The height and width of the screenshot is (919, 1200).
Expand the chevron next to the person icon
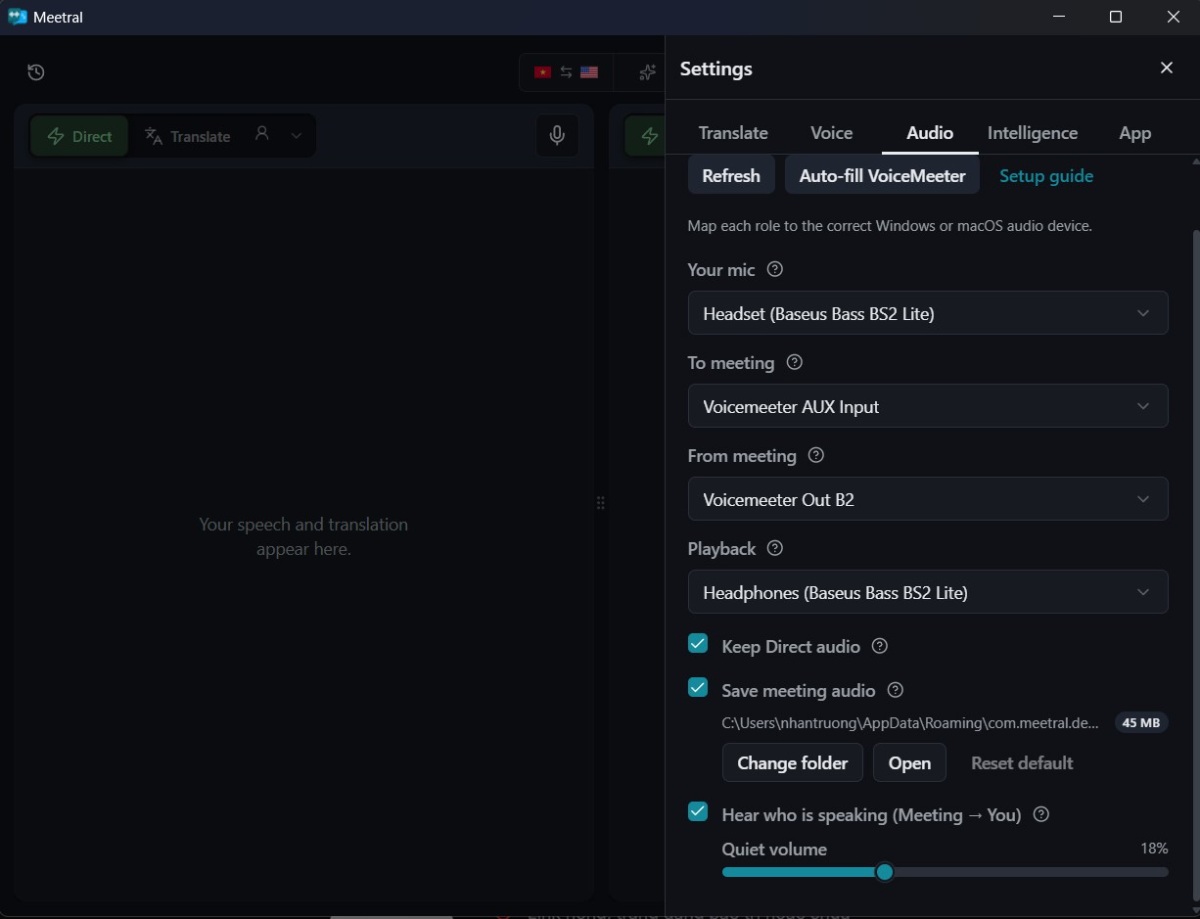(x=296, y=136)
